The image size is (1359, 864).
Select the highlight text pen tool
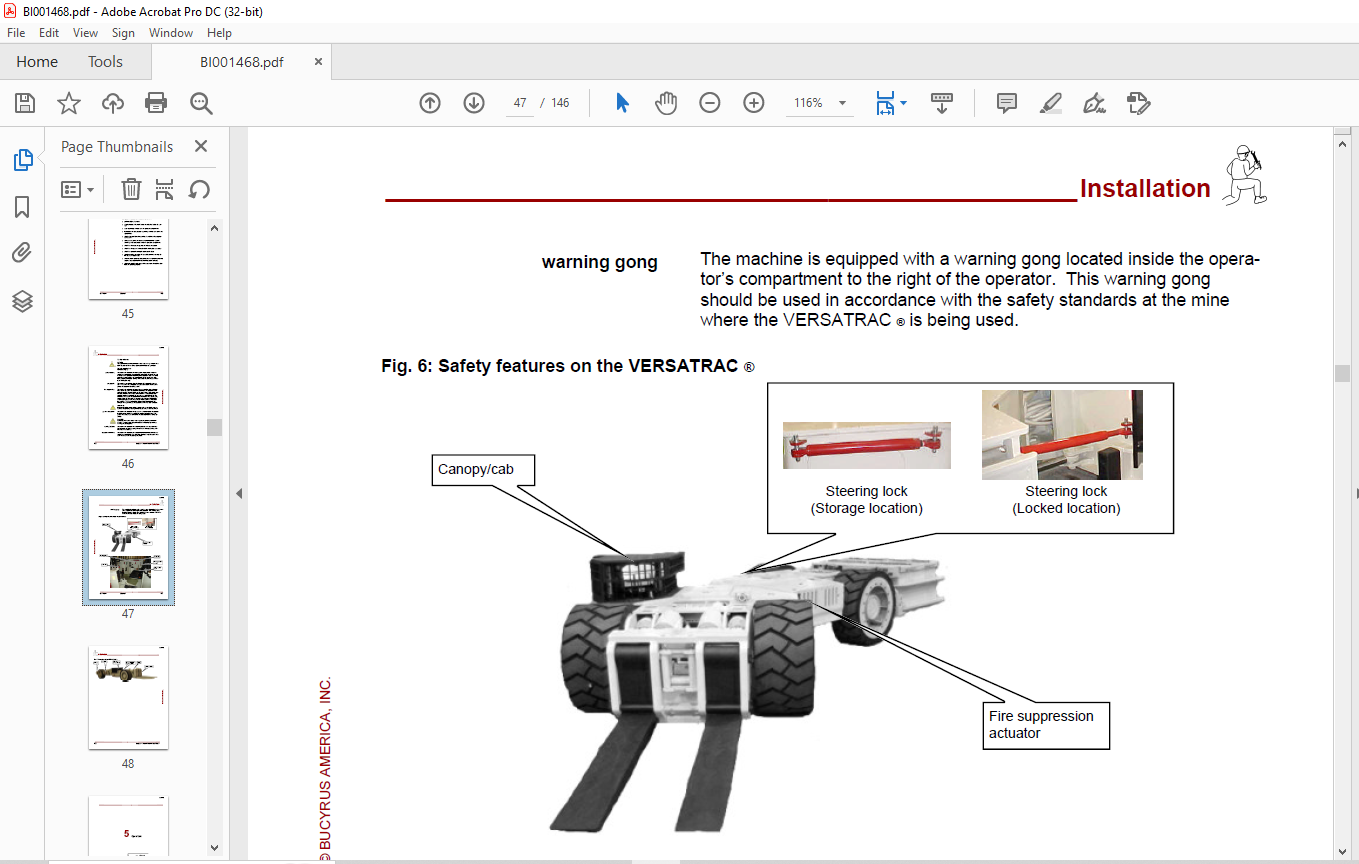[1050, 103]
